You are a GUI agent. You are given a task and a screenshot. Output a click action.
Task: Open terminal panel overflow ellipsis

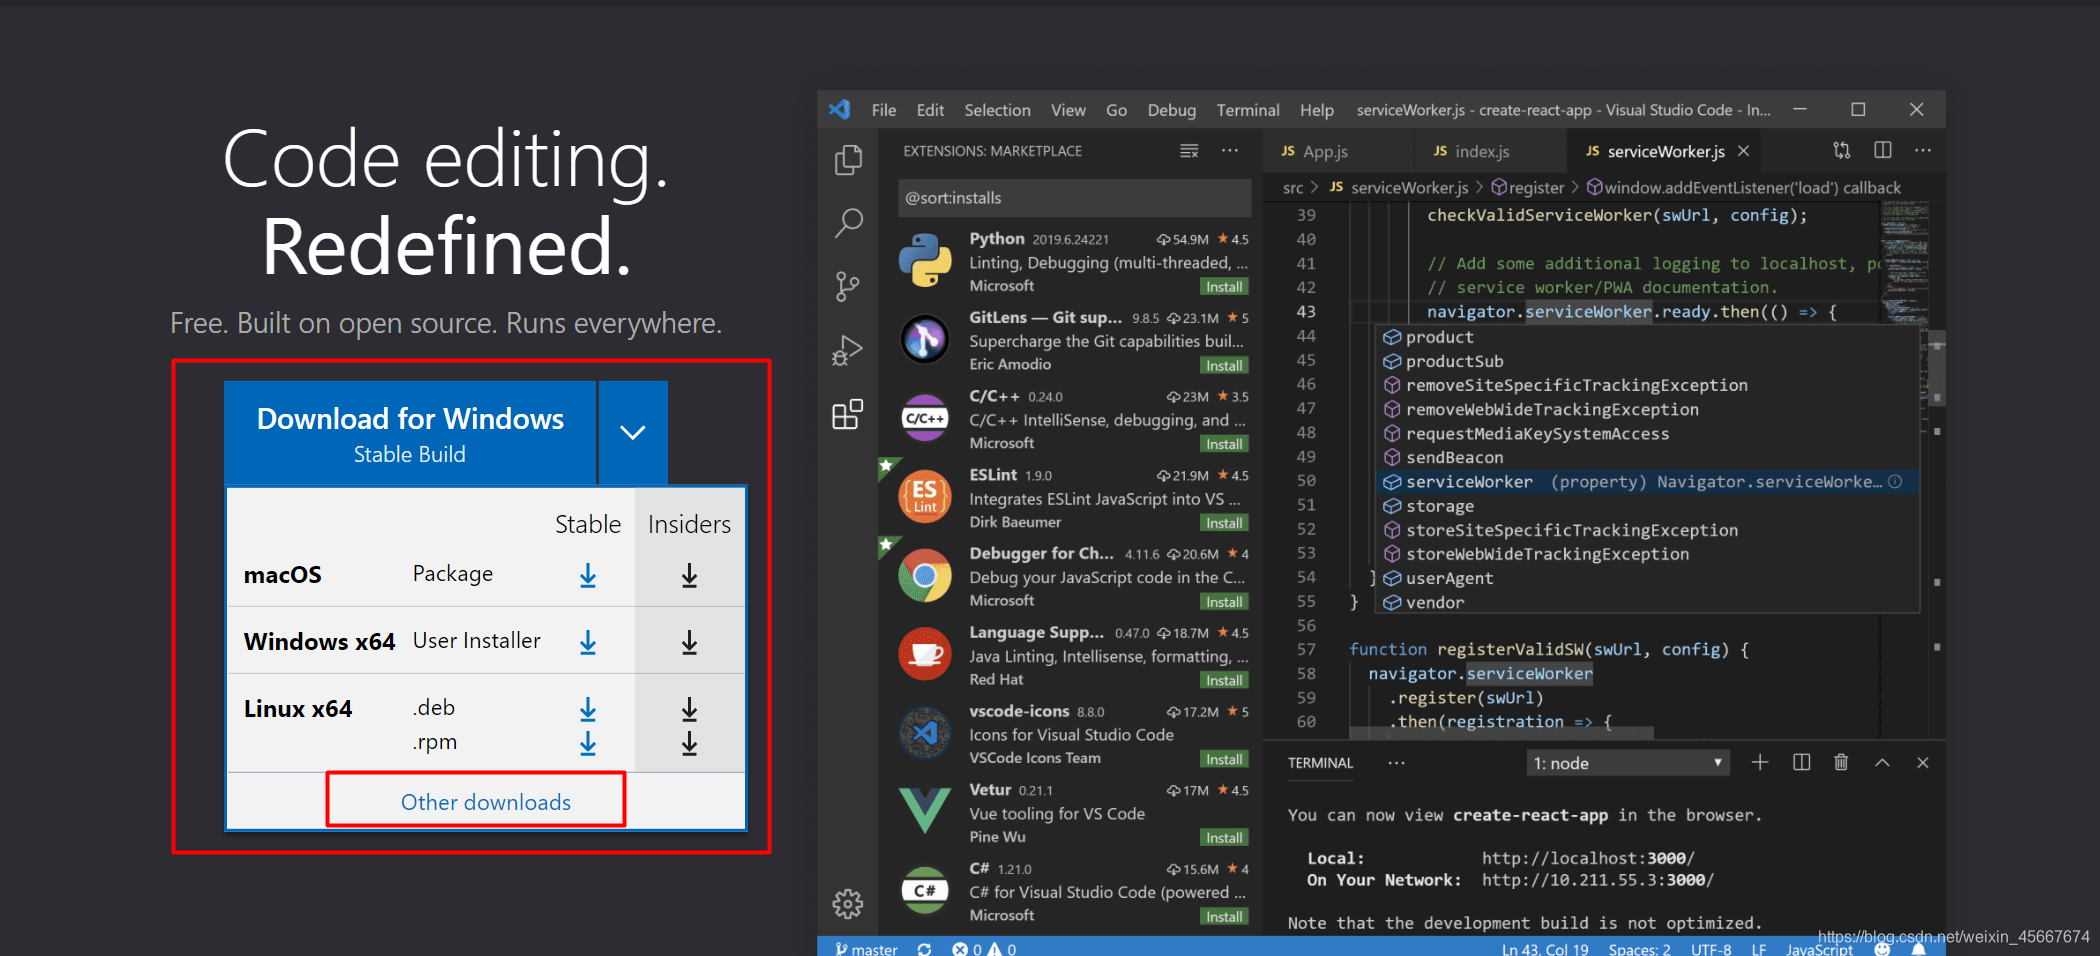pyautogui.click(x=1397, y=763)
